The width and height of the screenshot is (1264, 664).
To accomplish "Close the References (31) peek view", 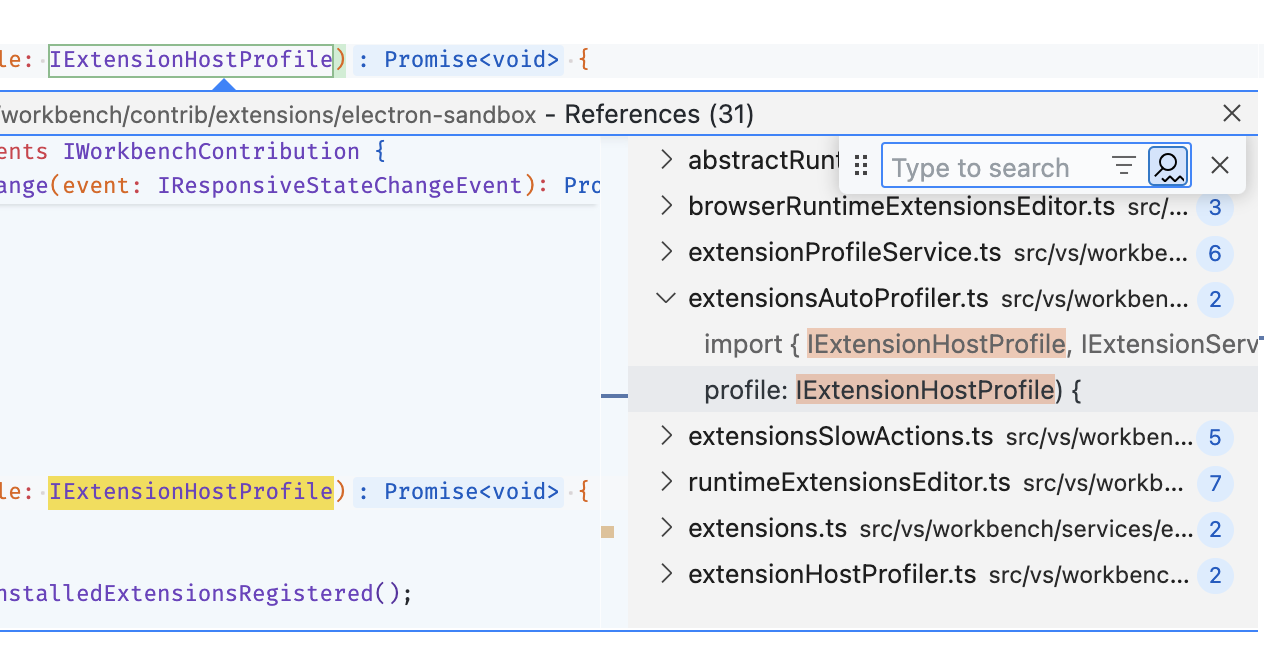I will point(1231,113).
